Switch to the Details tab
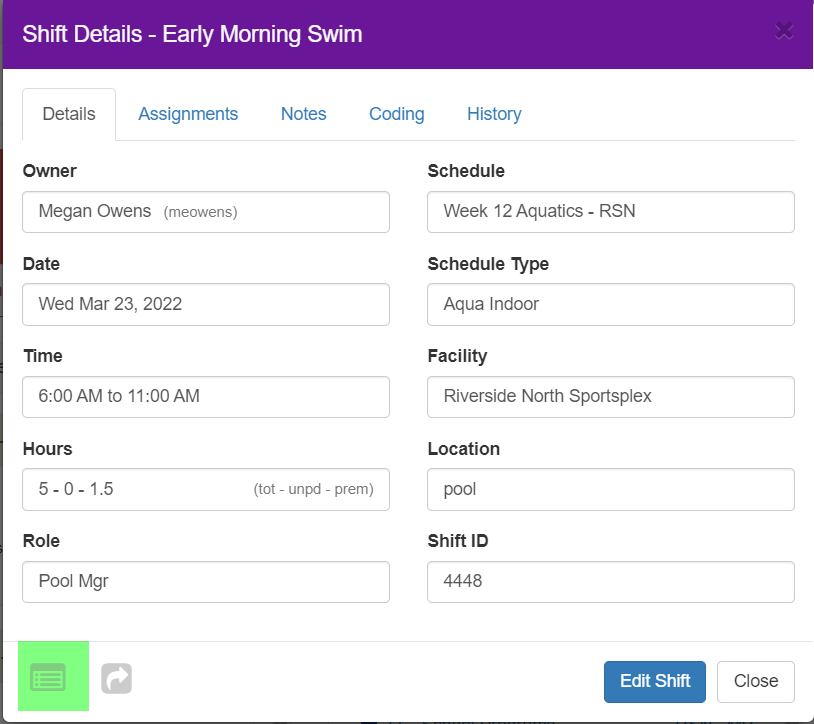814x724 pixels. [69, 114]
